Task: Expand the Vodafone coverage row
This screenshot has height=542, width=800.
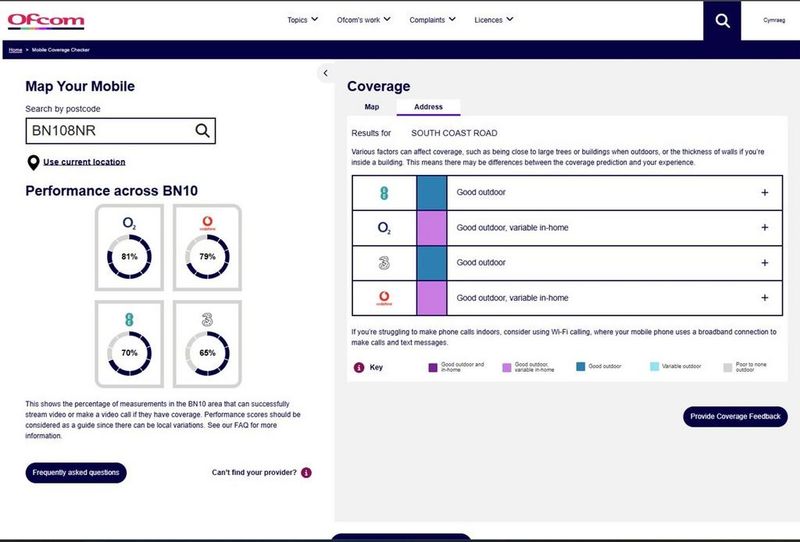Action: [765, 298]
